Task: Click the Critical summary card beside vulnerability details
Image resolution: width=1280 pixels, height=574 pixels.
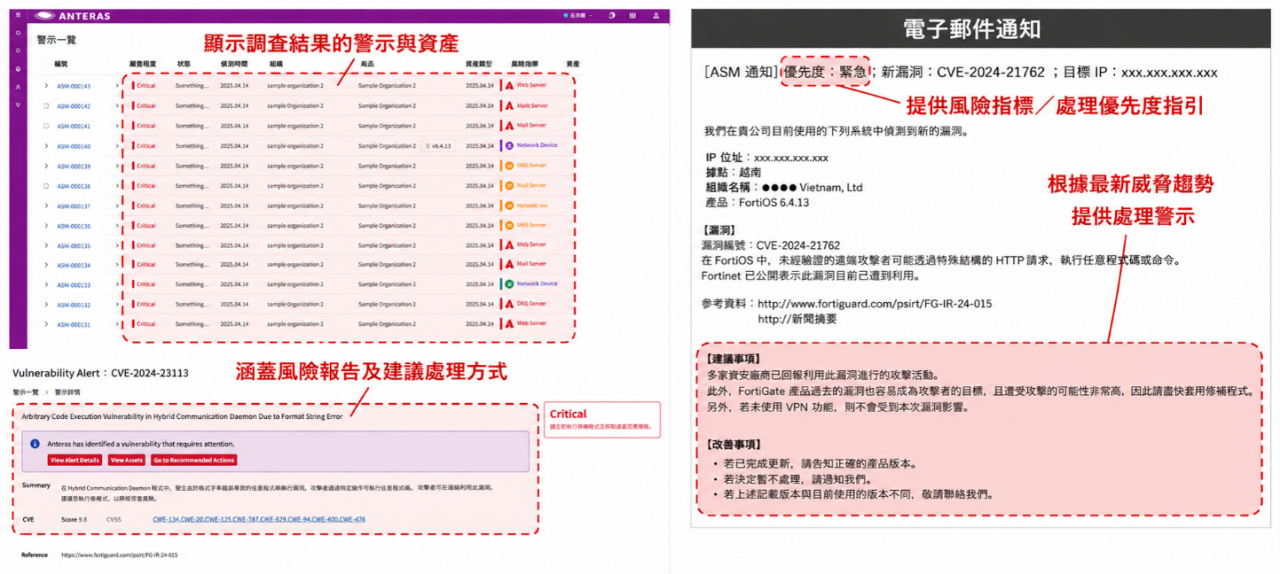Action: 603,419
